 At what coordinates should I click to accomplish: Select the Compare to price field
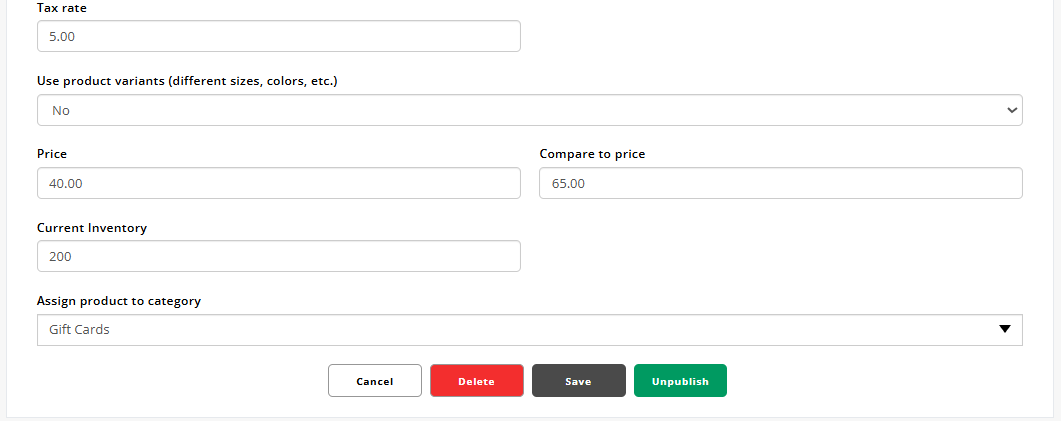[x=780, y=184]
